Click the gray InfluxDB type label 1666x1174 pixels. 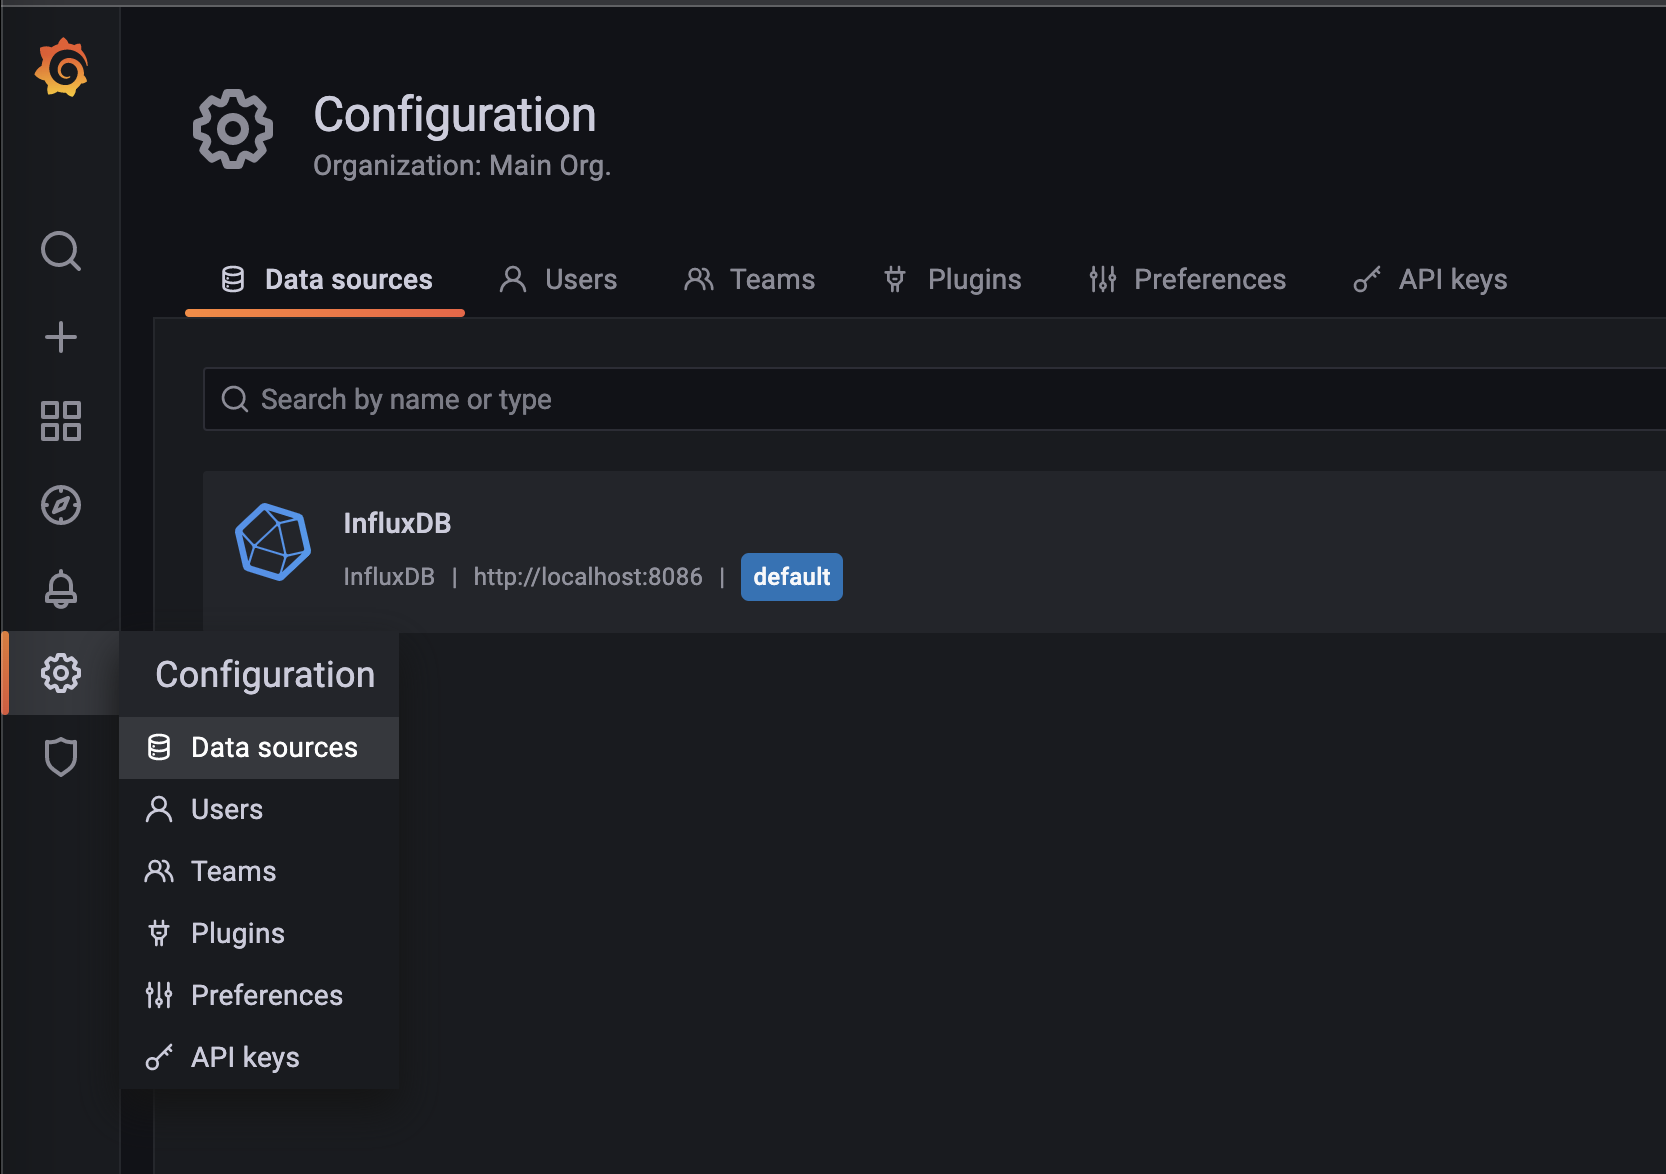[x=389, y=577]
